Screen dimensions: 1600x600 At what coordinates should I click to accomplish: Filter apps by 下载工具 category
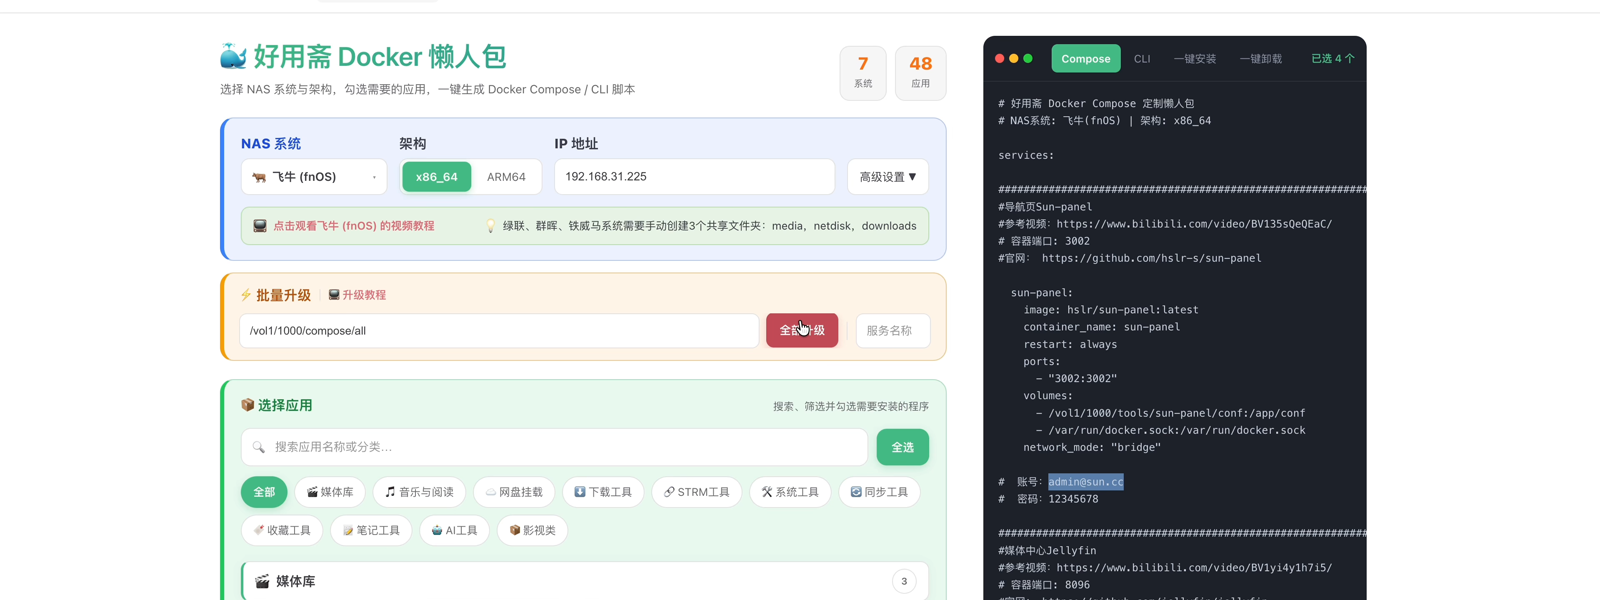pos(603,492)
